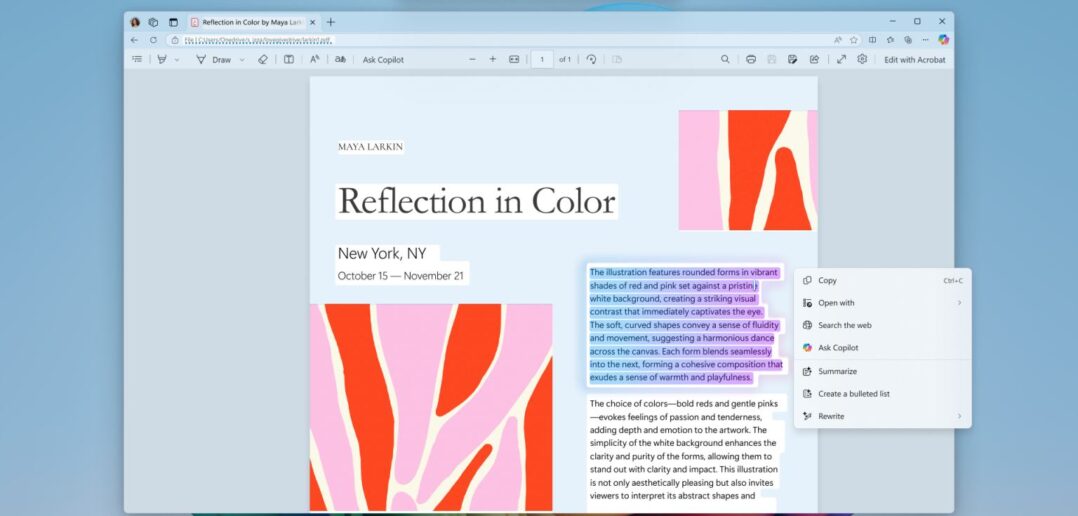Image resolution: width=1078 pixels, height=516 pixels.
Task: Click the Edit with Acrobat button
Action: coord(914,60)
